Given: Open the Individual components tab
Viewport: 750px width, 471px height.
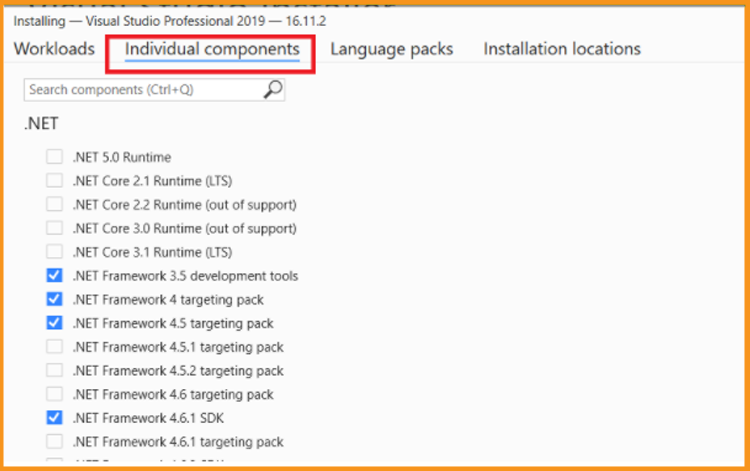Looking at the screenshot, I should [x=212, y=49].
